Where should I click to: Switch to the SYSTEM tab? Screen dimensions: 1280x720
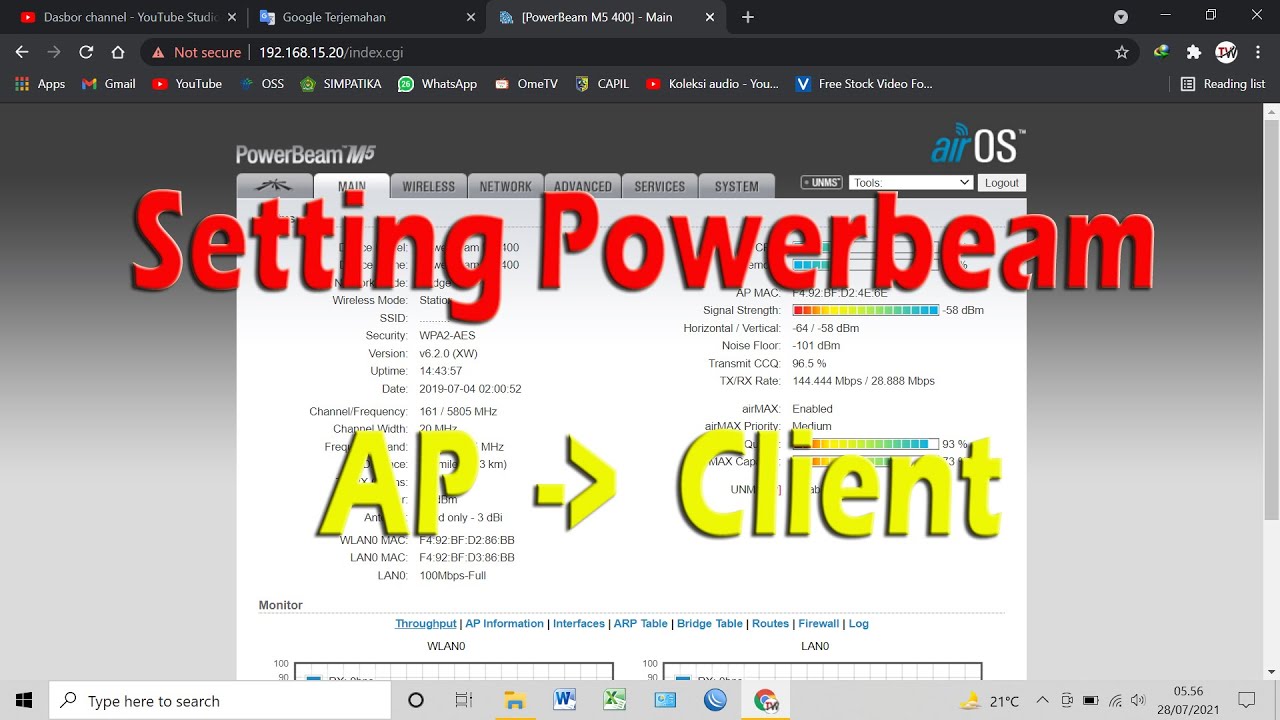(x=737, y=186)
